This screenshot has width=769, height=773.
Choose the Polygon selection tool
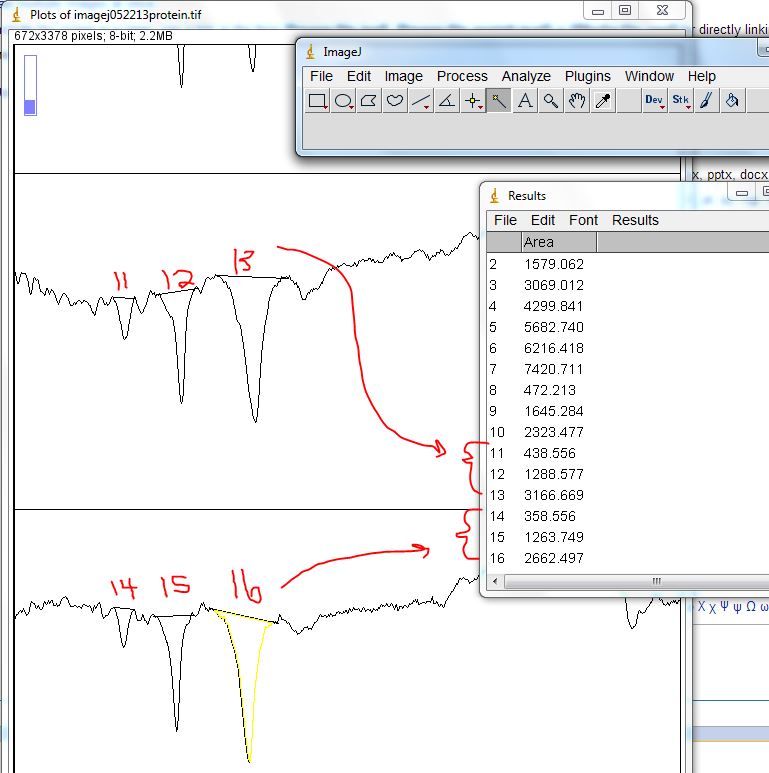(x=370, y=101)
